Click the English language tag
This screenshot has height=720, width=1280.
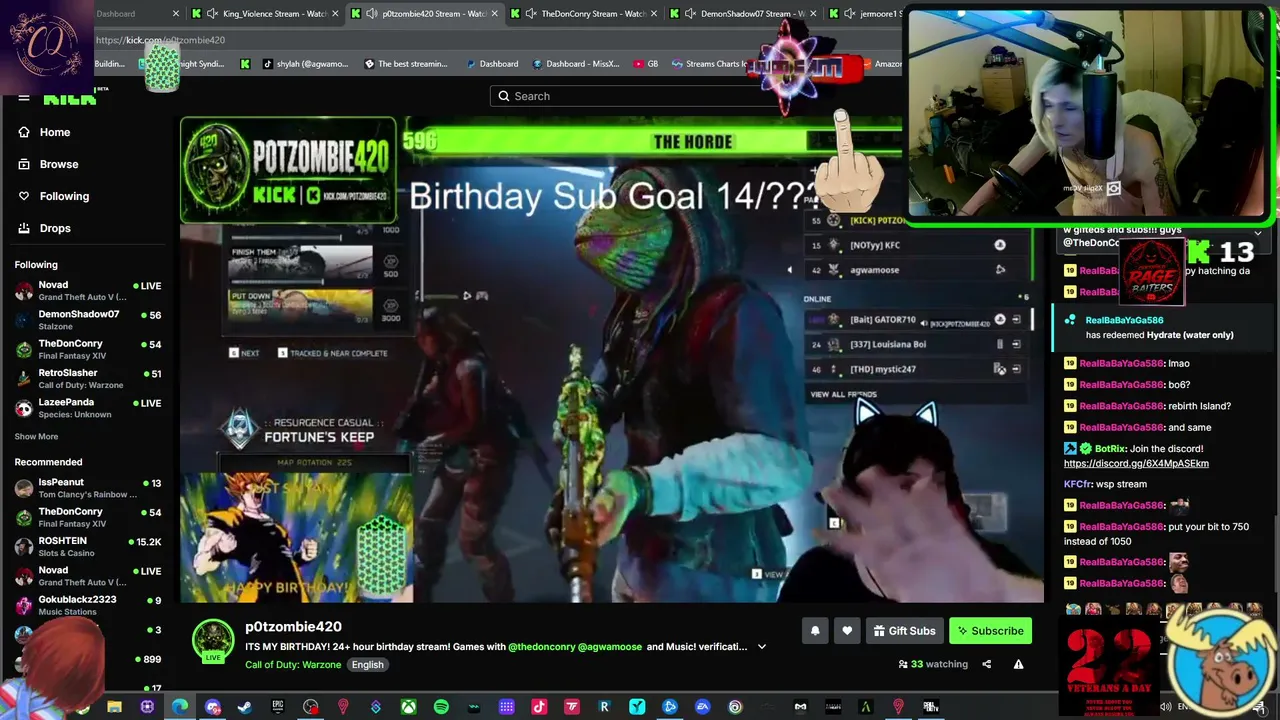[x=367, y=665]
